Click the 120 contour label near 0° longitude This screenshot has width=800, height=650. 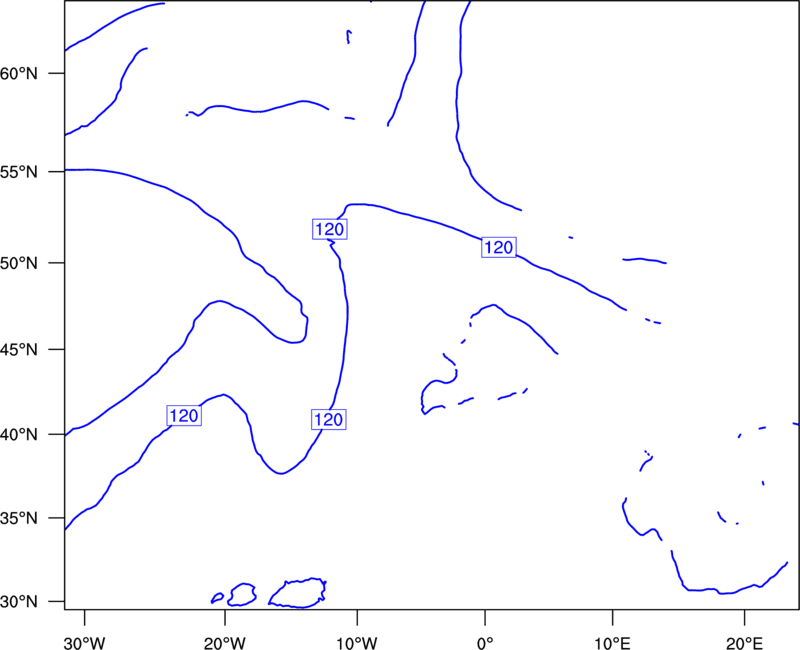tap(498, 247)
